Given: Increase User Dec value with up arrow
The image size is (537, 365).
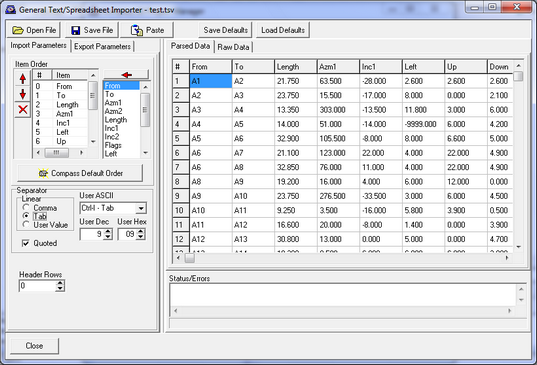Looking at the screenshot, I should point(108,231).
